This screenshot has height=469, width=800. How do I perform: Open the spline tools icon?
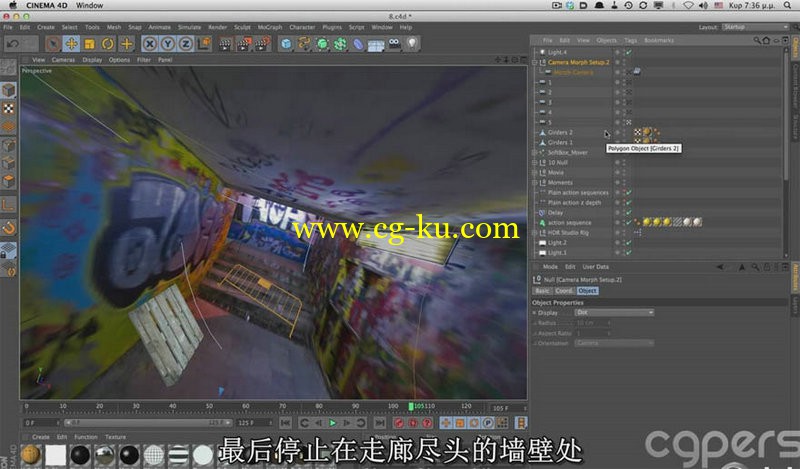point(304,44)
